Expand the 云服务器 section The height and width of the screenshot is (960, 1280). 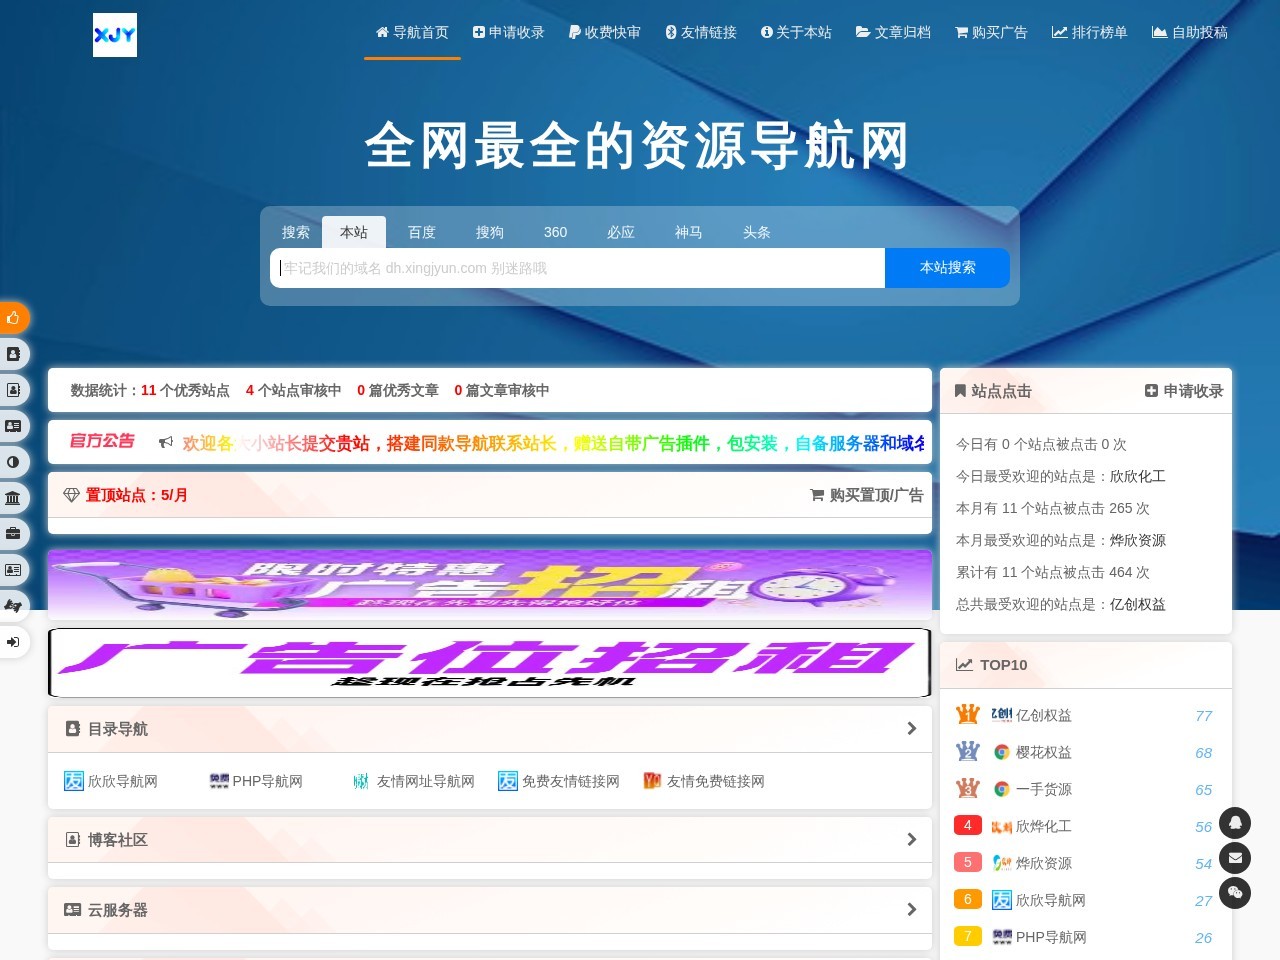pos(489,910)
